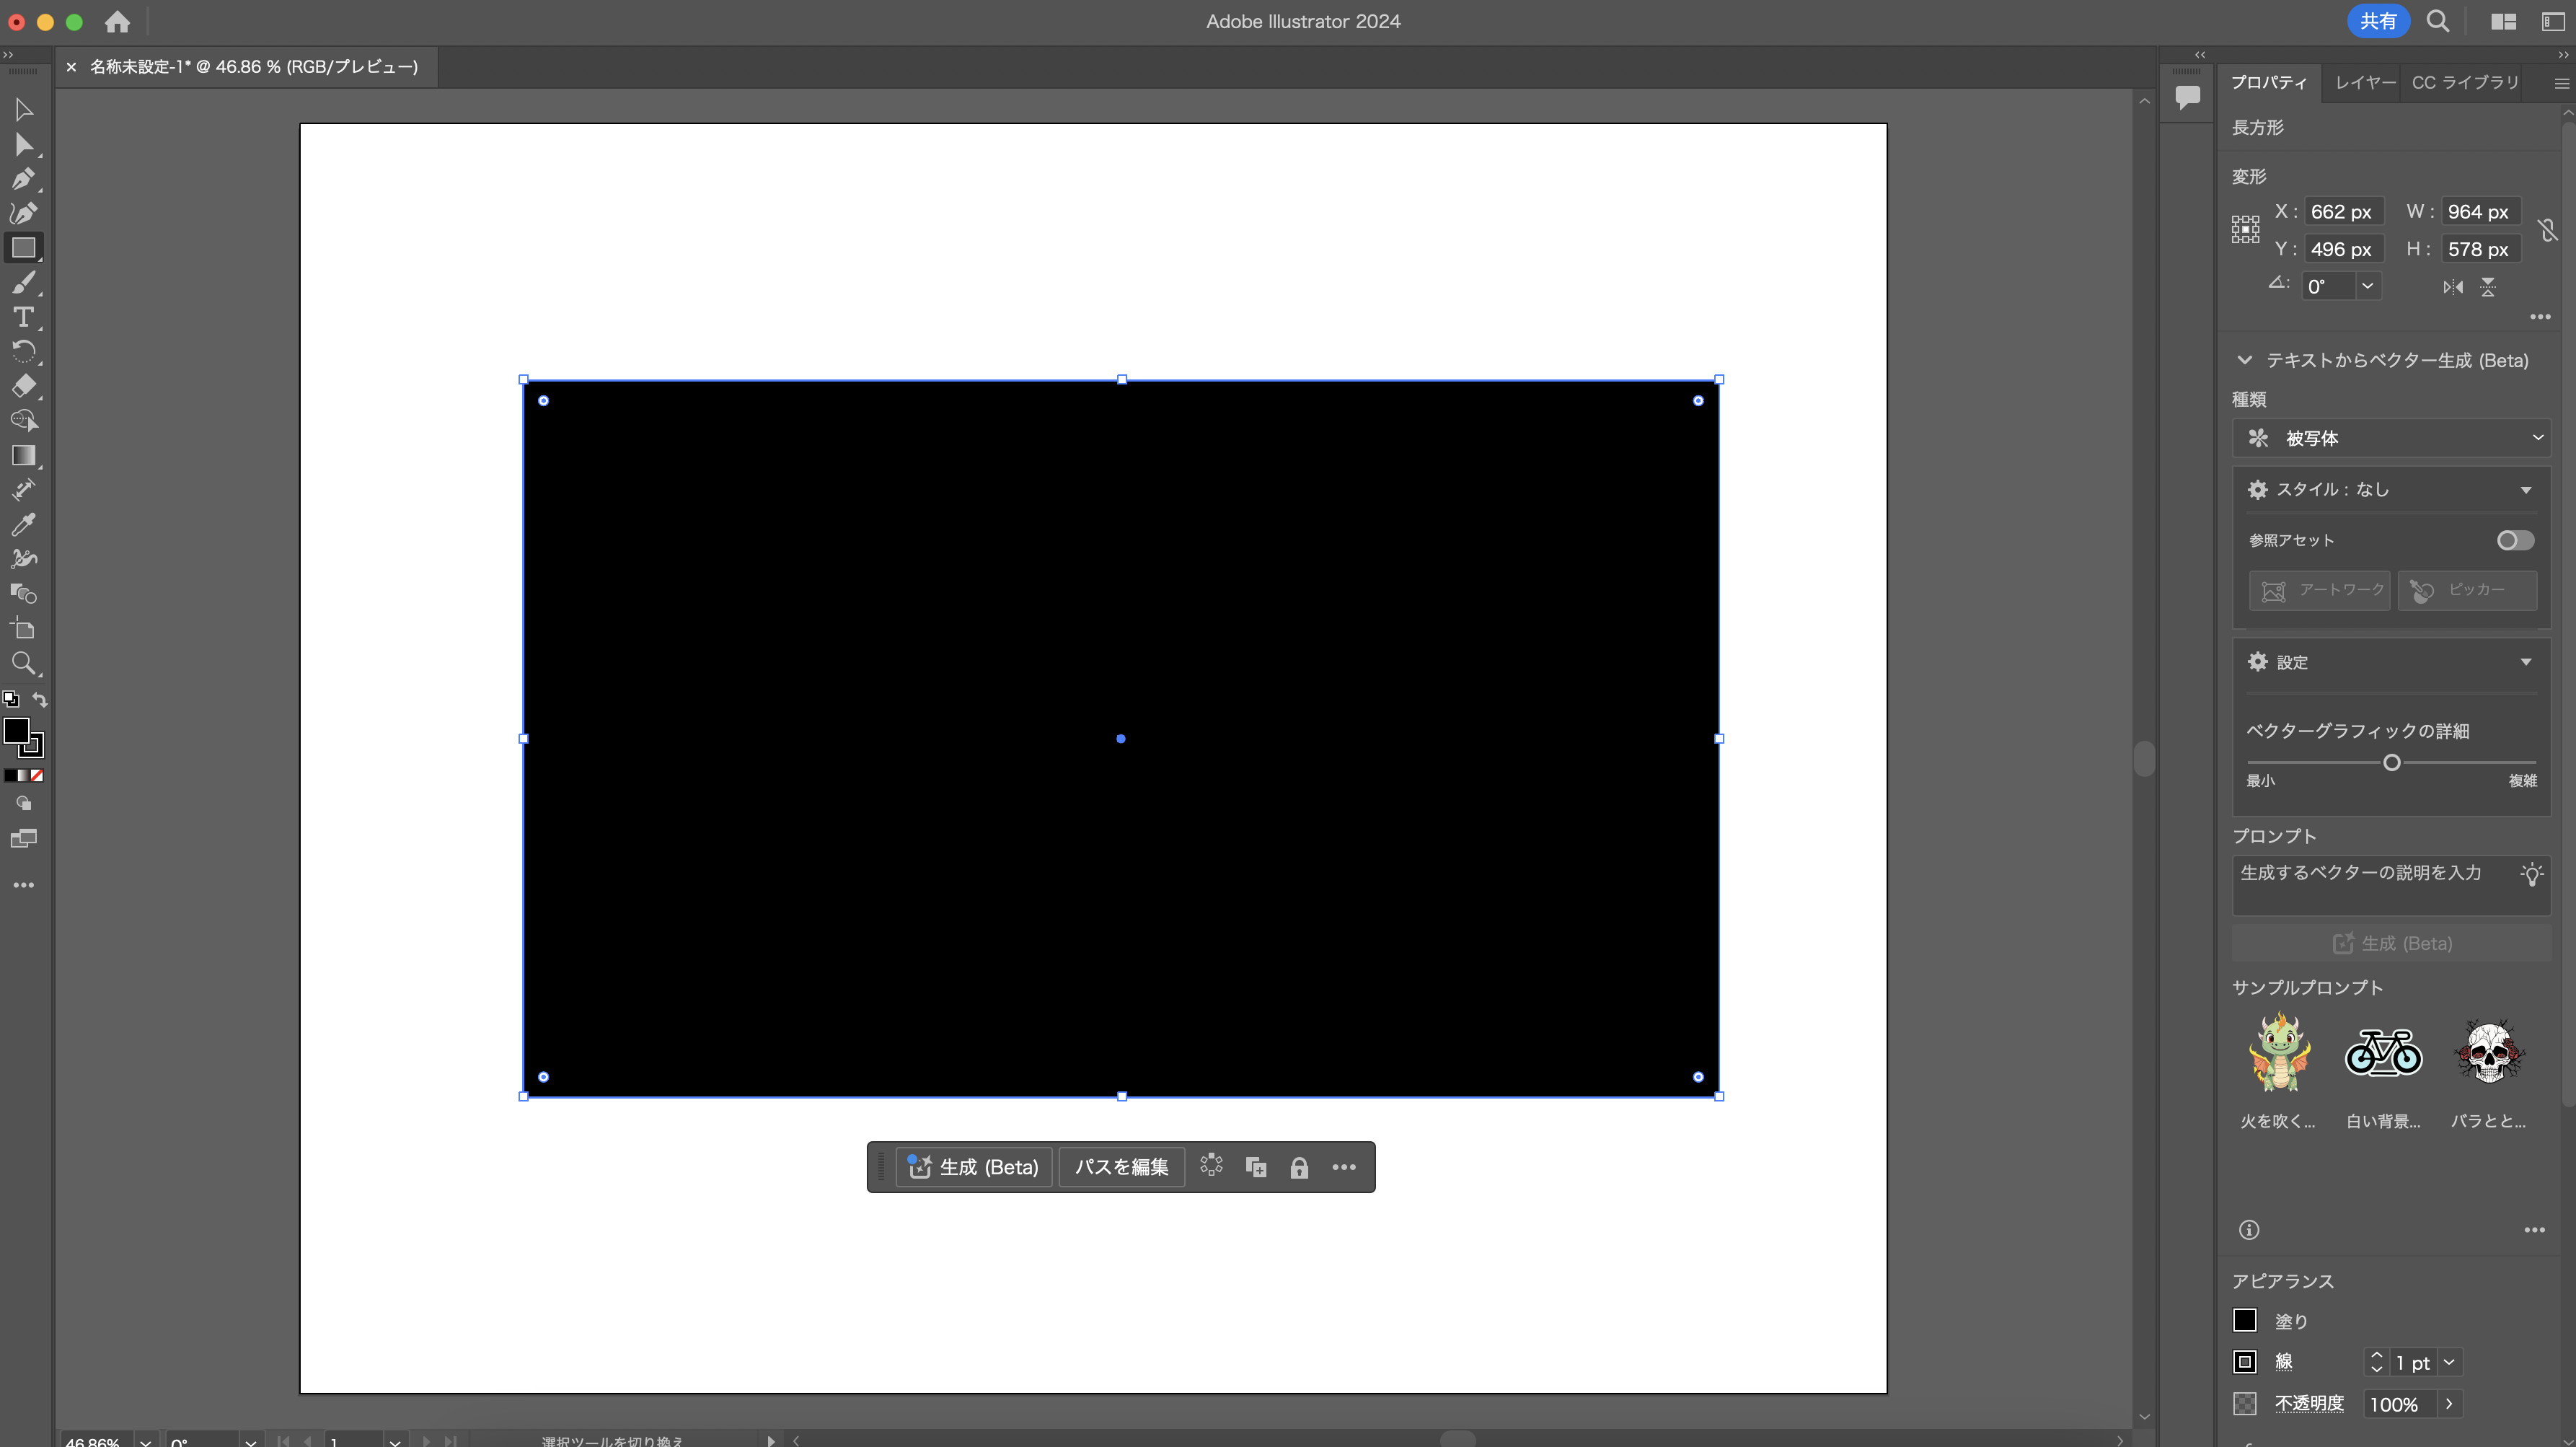Select the bicycle sample prompt thumbnail
The width and height of the screenshot is (2576, 1447).
pyautogui.click(x=2384, y=1052)
